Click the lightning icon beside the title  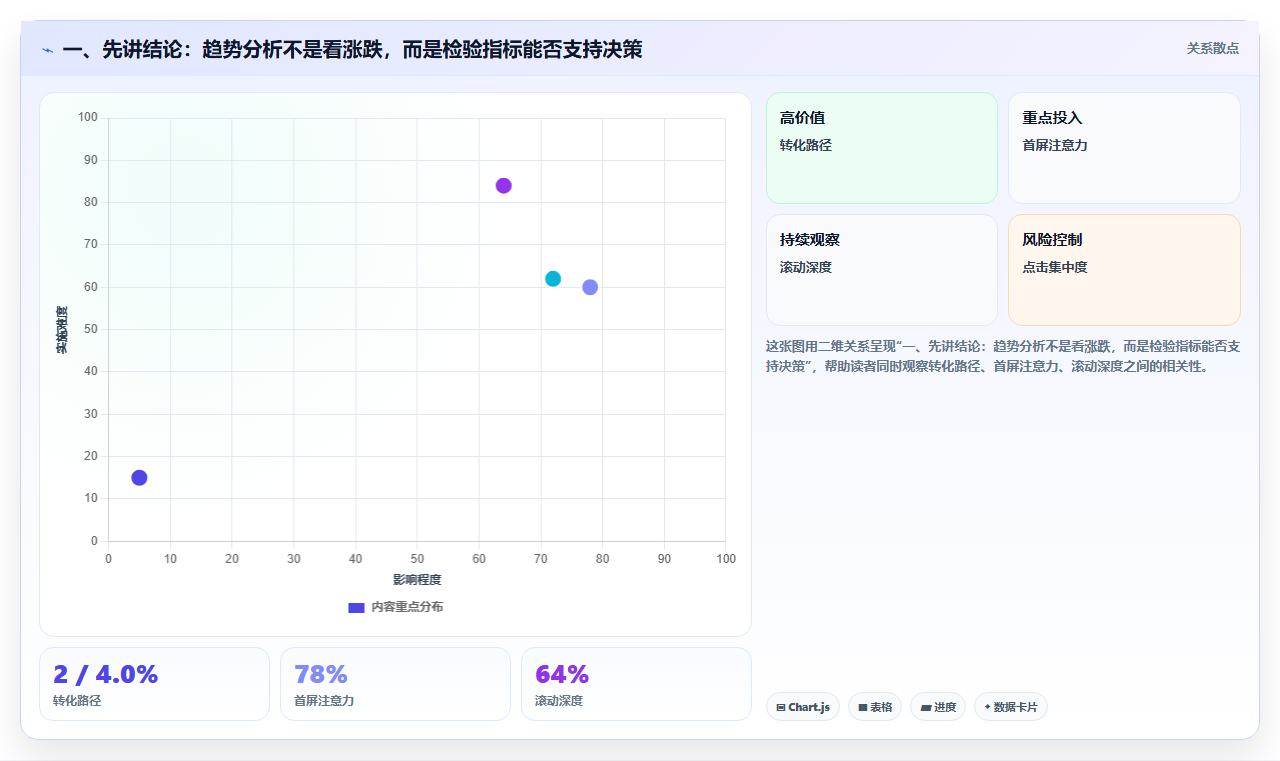[48, 50]
